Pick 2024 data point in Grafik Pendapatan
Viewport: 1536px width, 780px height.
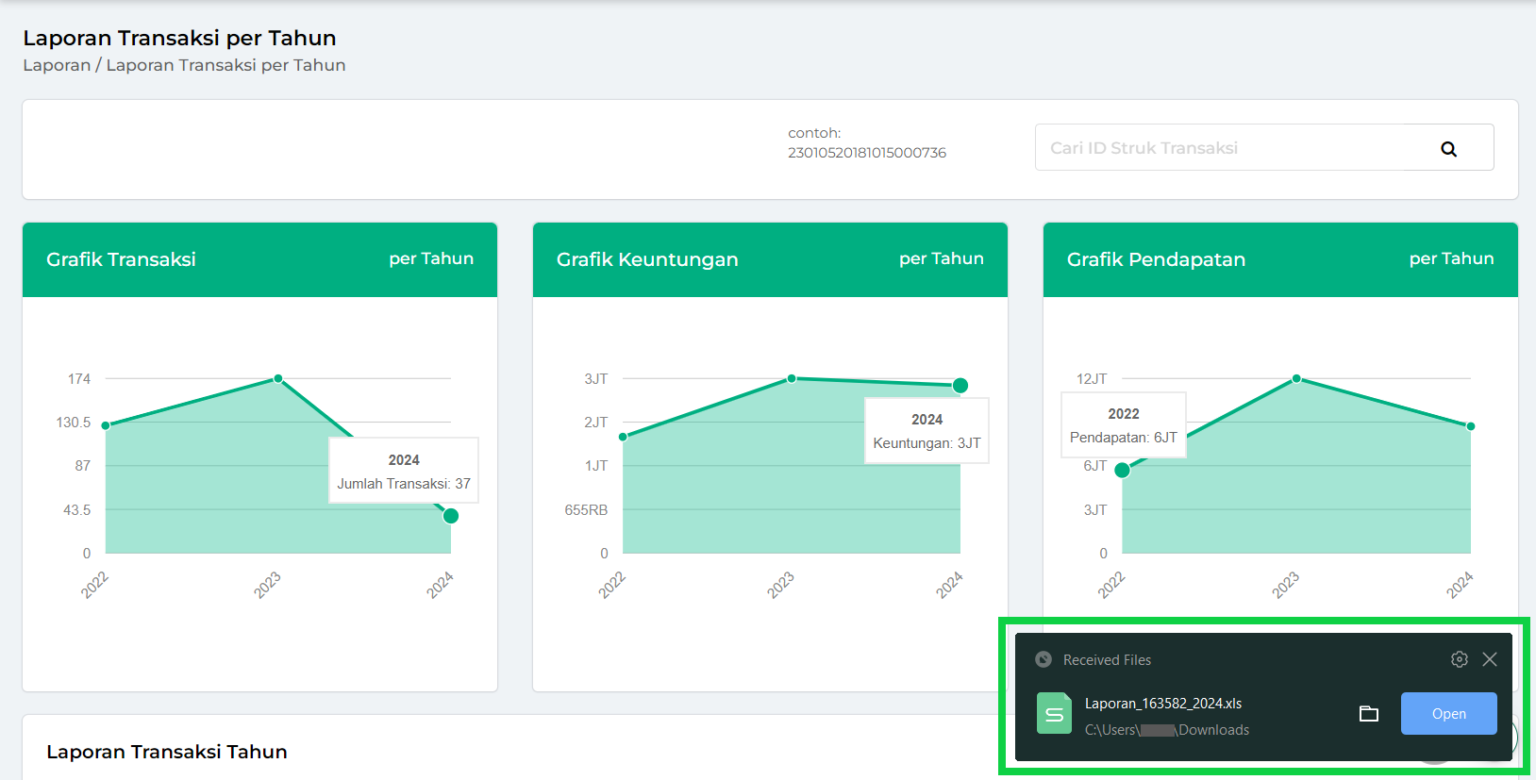(1470, 426)
